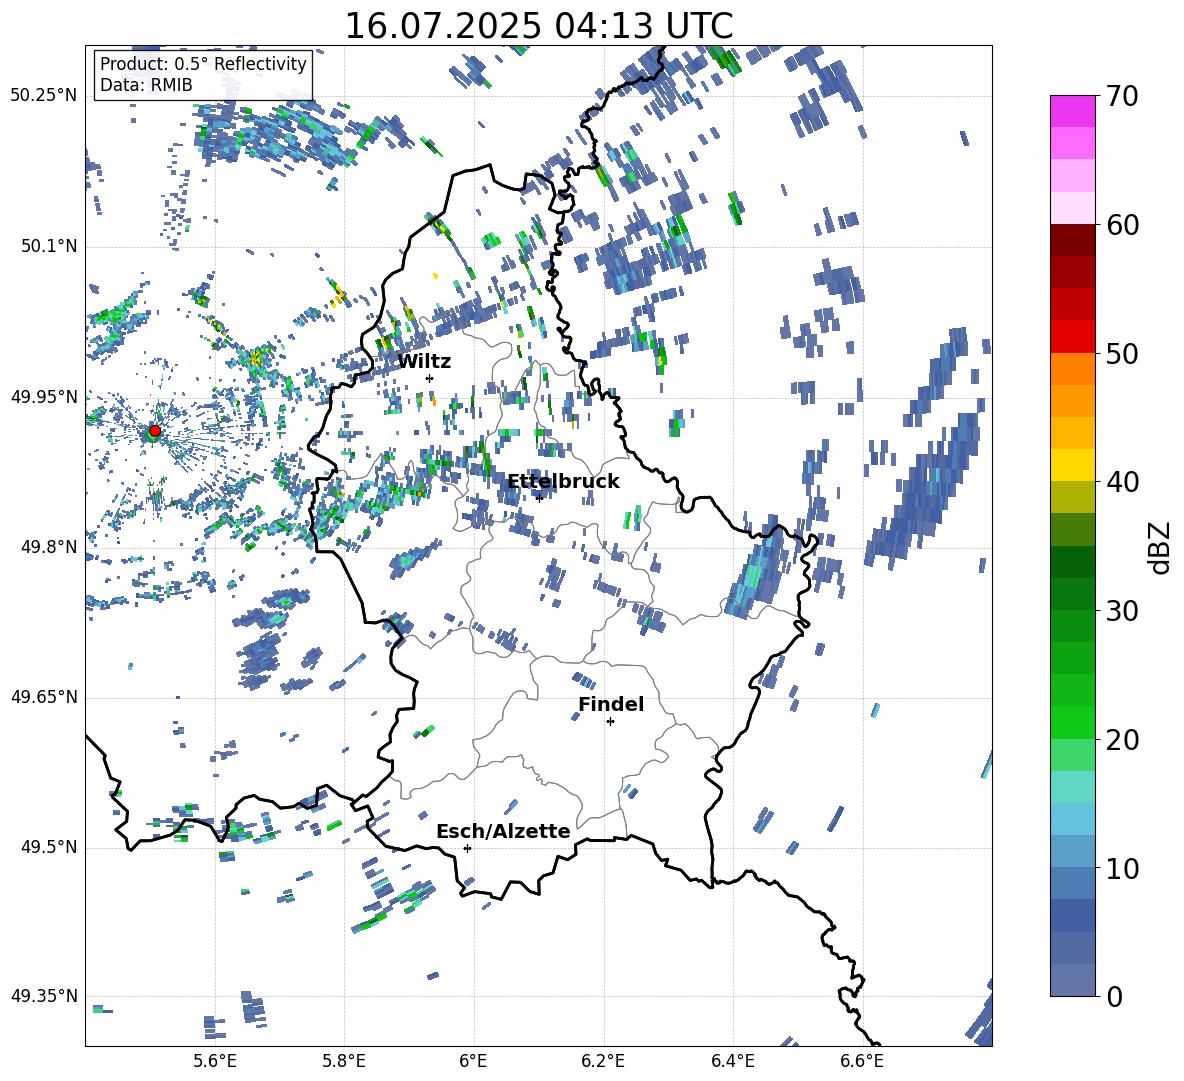
Task: Click the yellow colorbar segment at 40
Action: tap(1072, 465)
